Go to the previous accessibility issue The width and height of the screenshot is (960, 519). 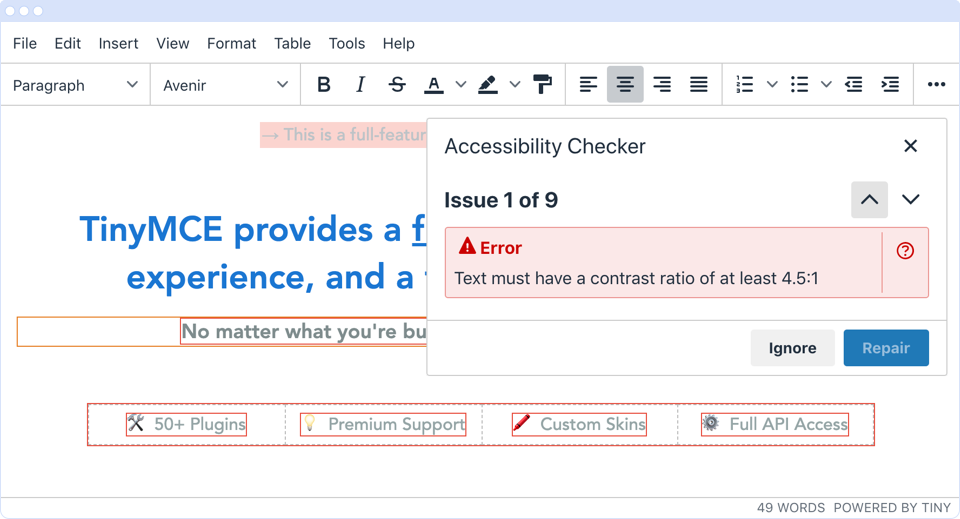tap(869, 200)
